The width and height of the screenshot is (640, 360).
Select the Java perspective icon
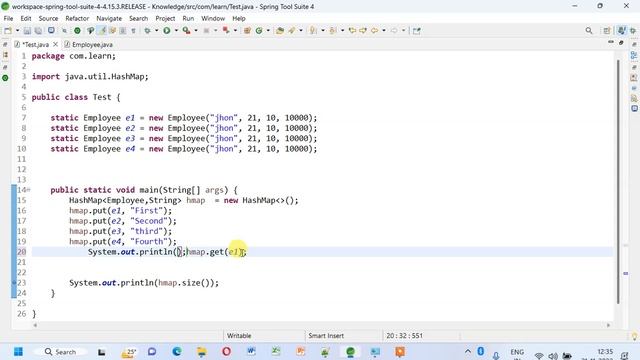coord(621,31)
